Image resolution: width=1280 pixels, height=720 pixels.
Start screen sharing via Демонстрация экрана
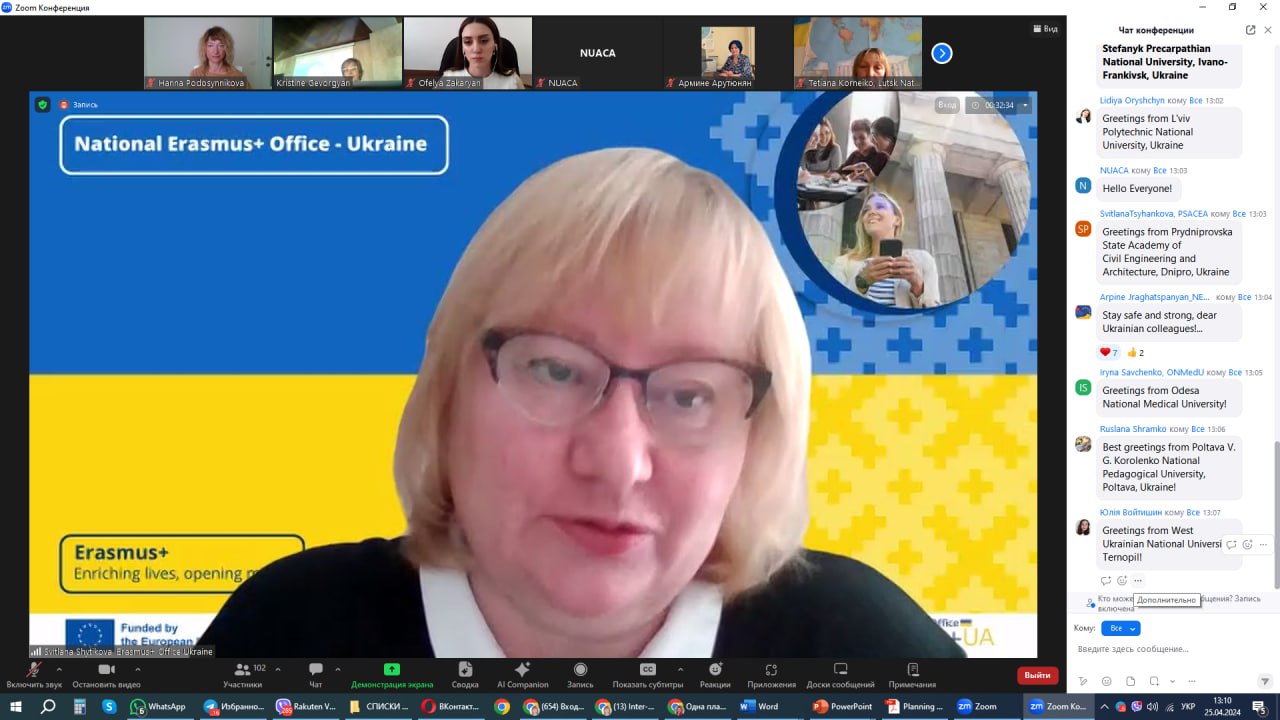pyautogui.click(x=392, y=674)
